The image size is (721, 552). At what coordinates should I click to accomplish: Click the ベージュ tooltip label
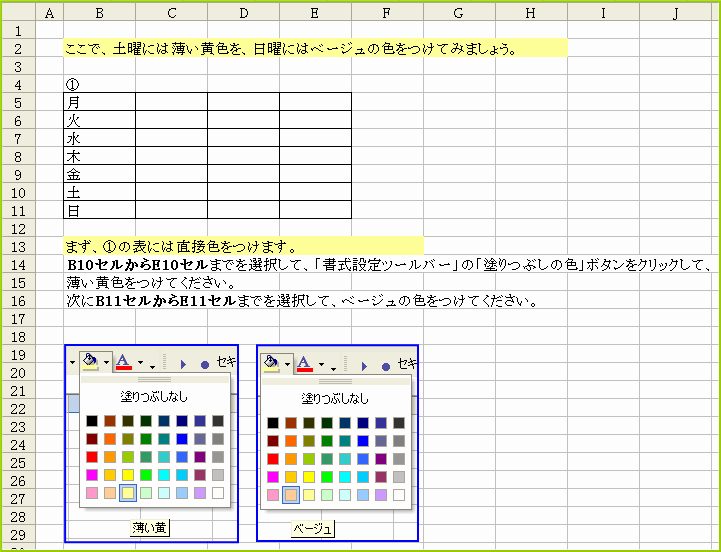tap(312, 528)
